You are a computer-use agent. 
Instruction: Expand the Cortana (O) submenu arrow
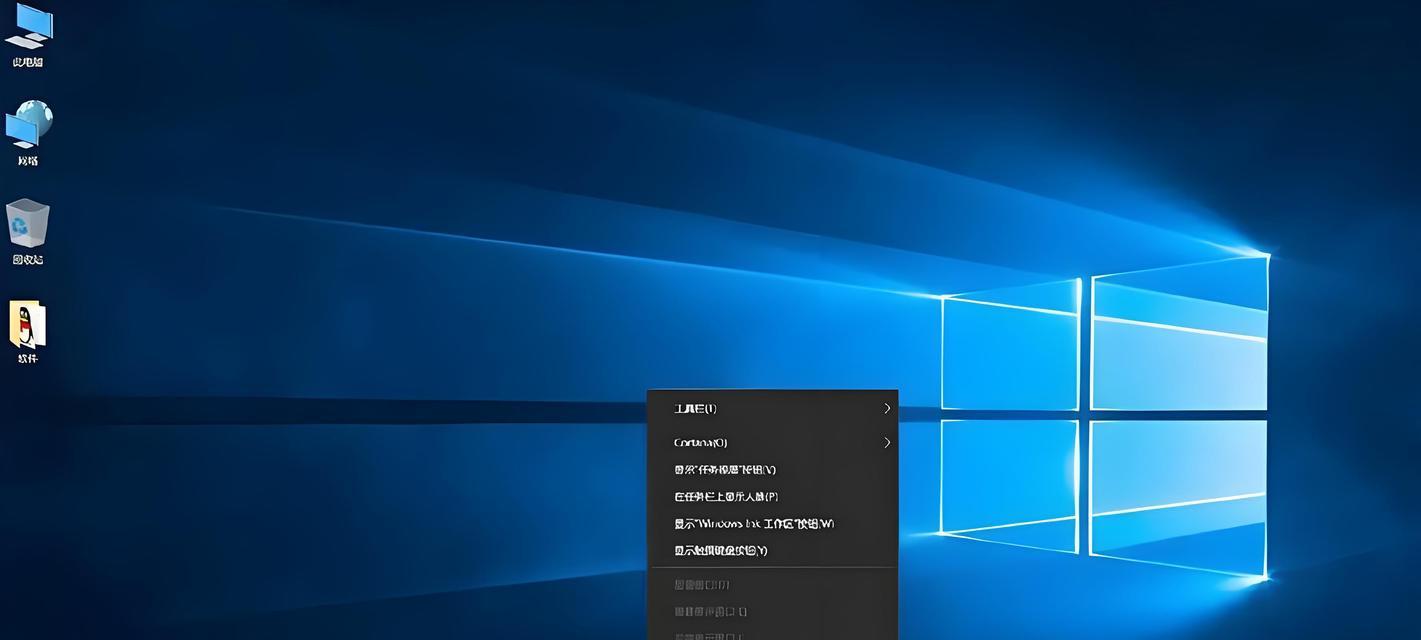point(886,442)
